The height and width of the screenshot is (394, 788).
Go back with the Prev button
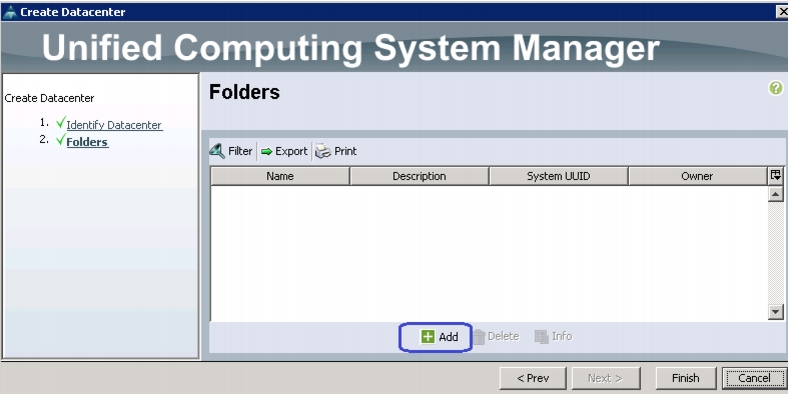coord(533,378)
